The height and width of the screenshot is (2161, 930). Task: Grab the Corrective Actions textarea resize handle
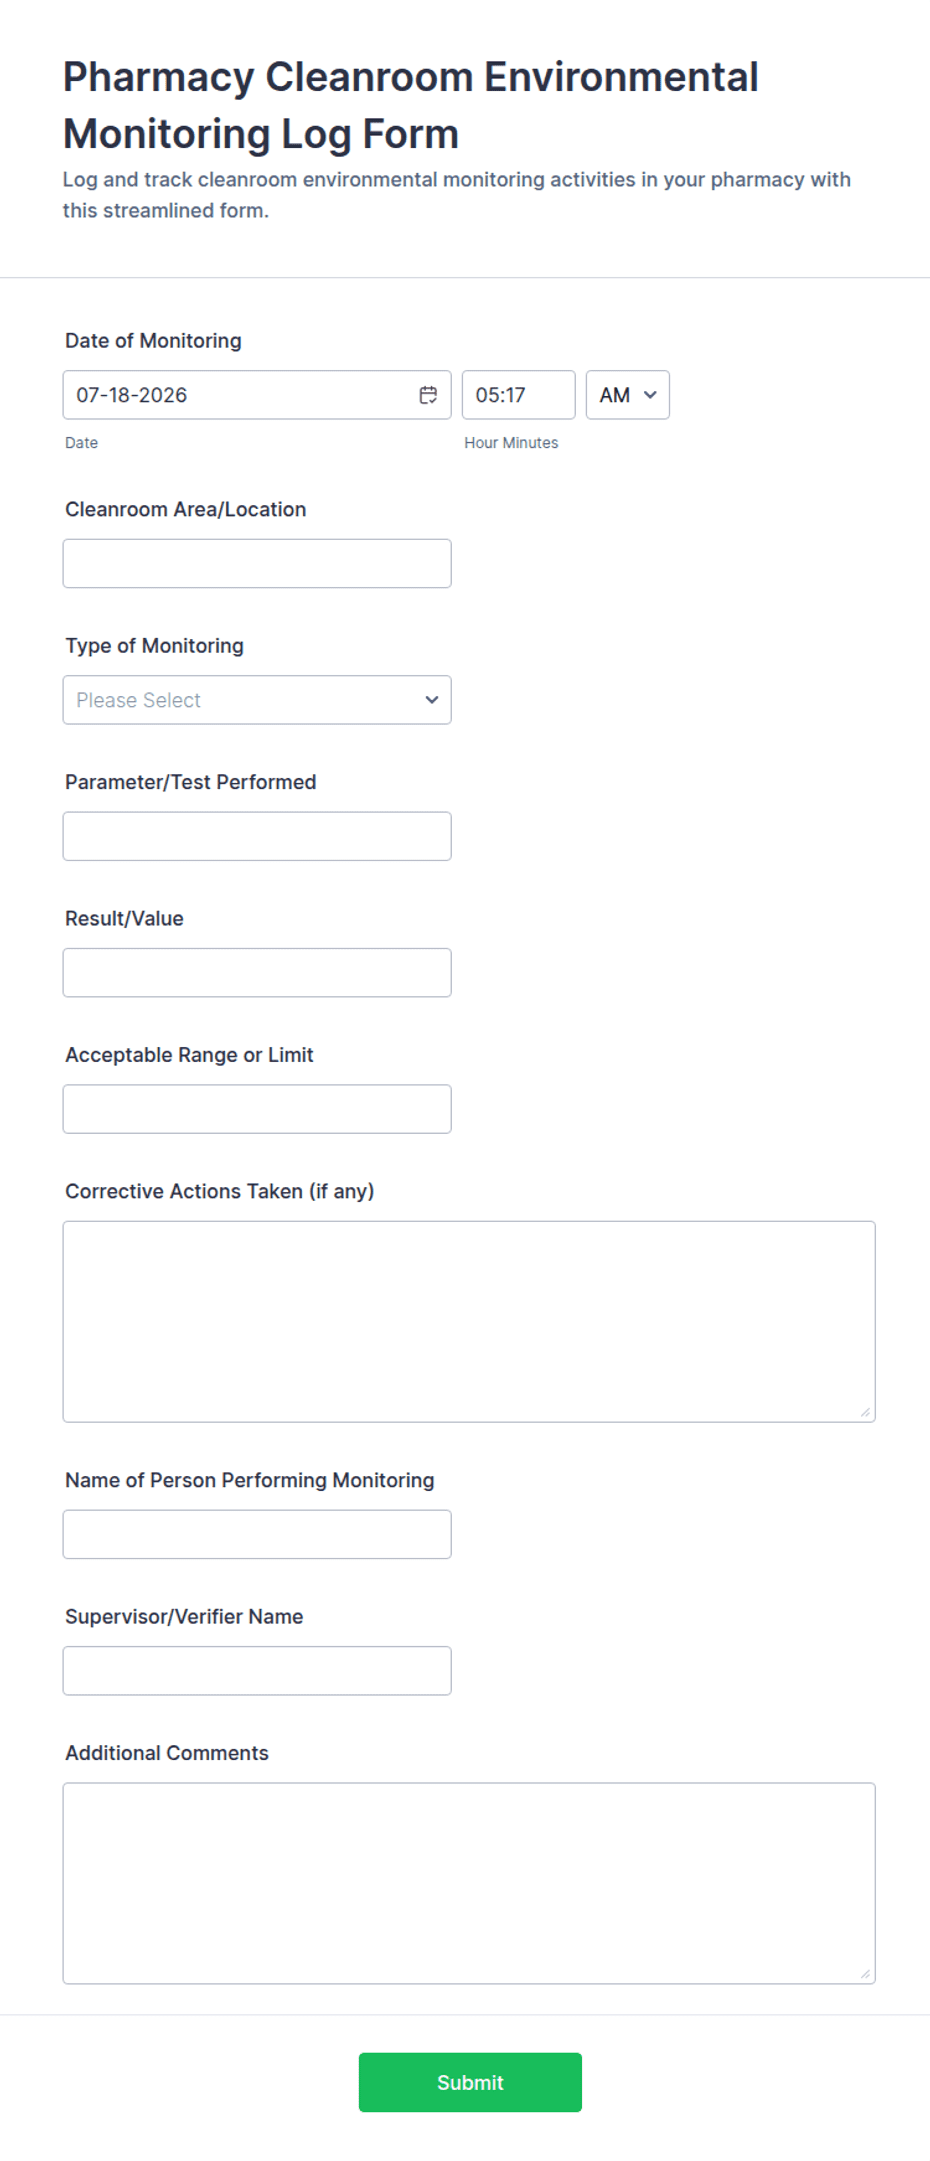tap(865, 1412)
